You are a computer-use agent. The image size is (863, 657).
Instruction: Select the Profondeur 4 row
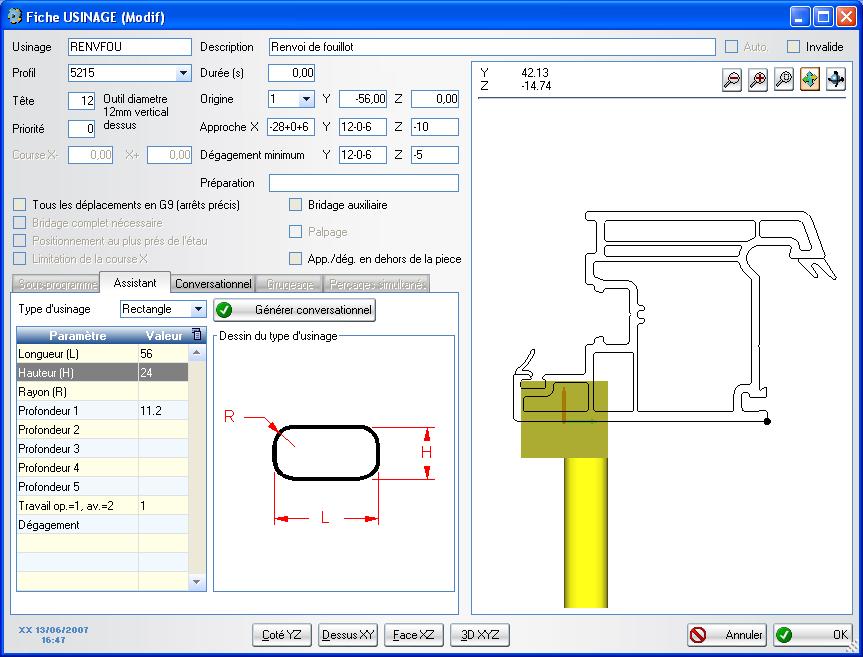point(102,468)
